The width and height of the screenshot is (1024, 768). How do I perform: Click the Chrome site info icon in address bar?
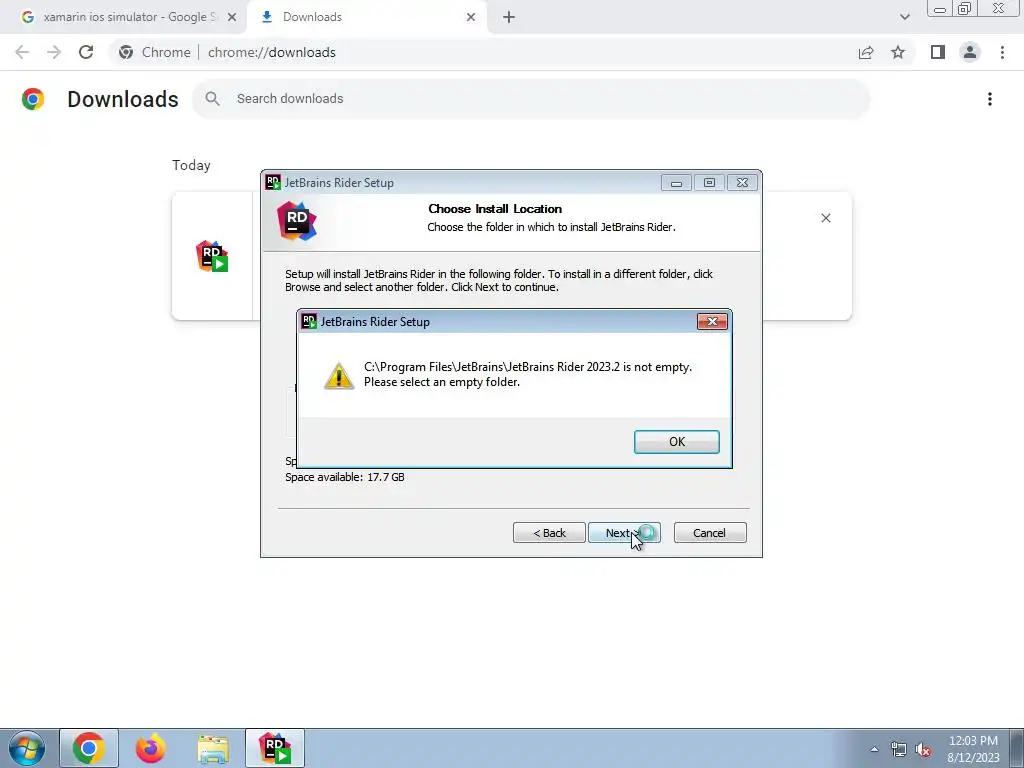[x=126, y=52]
